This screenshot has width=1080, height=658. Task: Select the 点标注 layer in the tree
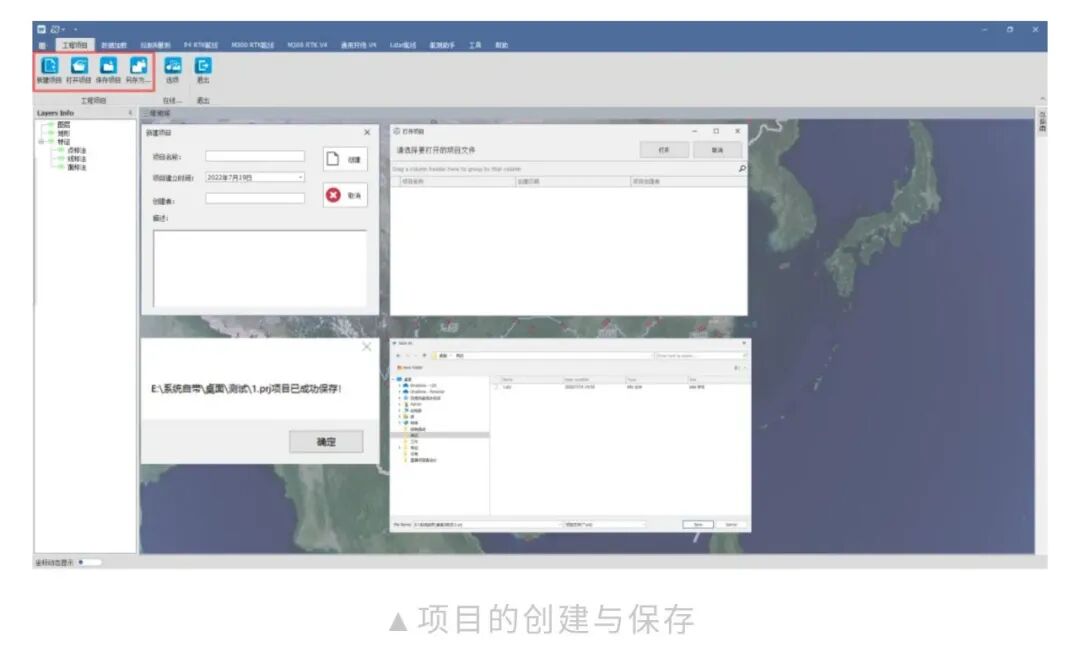(x=76, y=150)
